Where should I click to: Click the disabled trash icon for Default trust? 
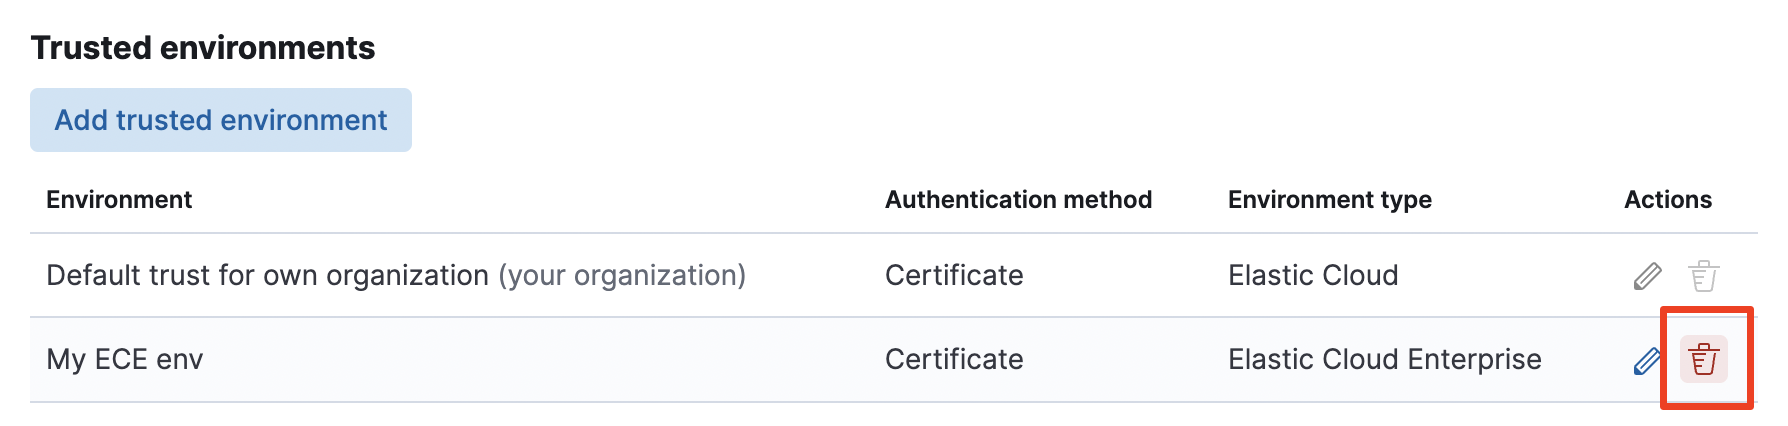(1703, 275)
